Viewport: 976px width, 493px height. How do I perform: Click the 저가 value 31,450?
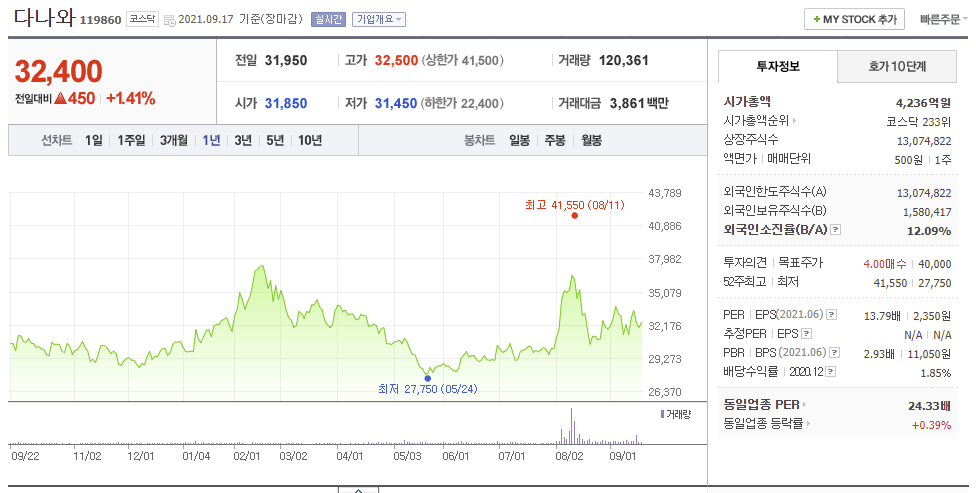coord(396,103)
